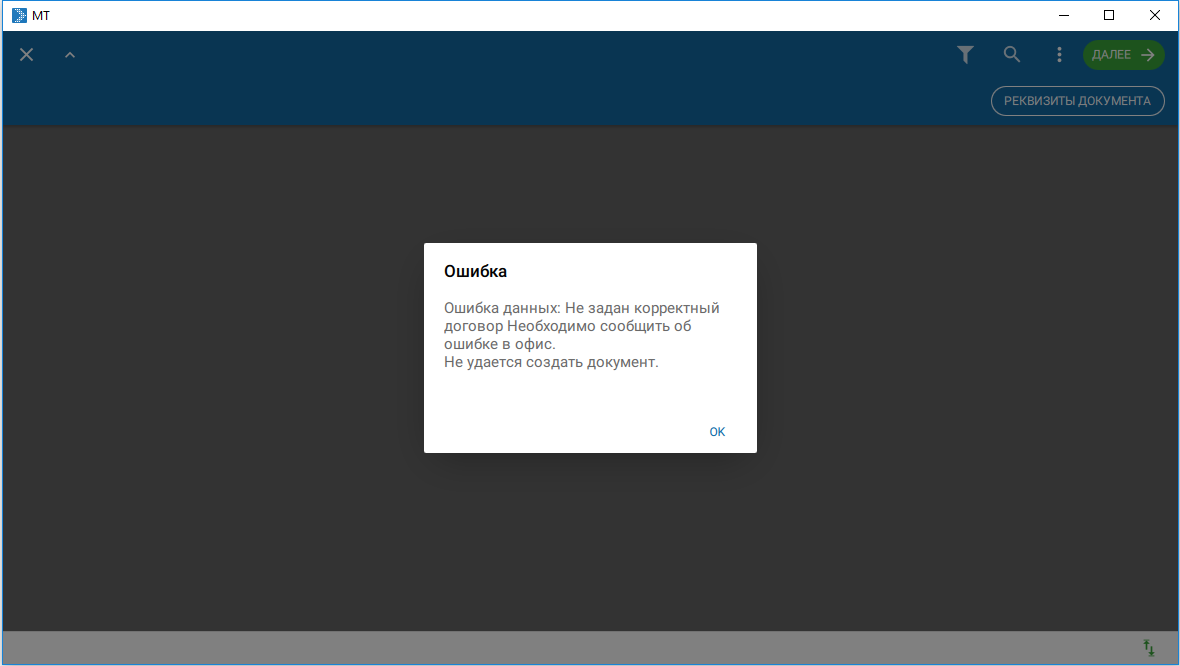This screenshot has width=1180, height=666.
Task: Click the MT app icon in title bar
Action: pyautogui.click(x=19, y=15)
